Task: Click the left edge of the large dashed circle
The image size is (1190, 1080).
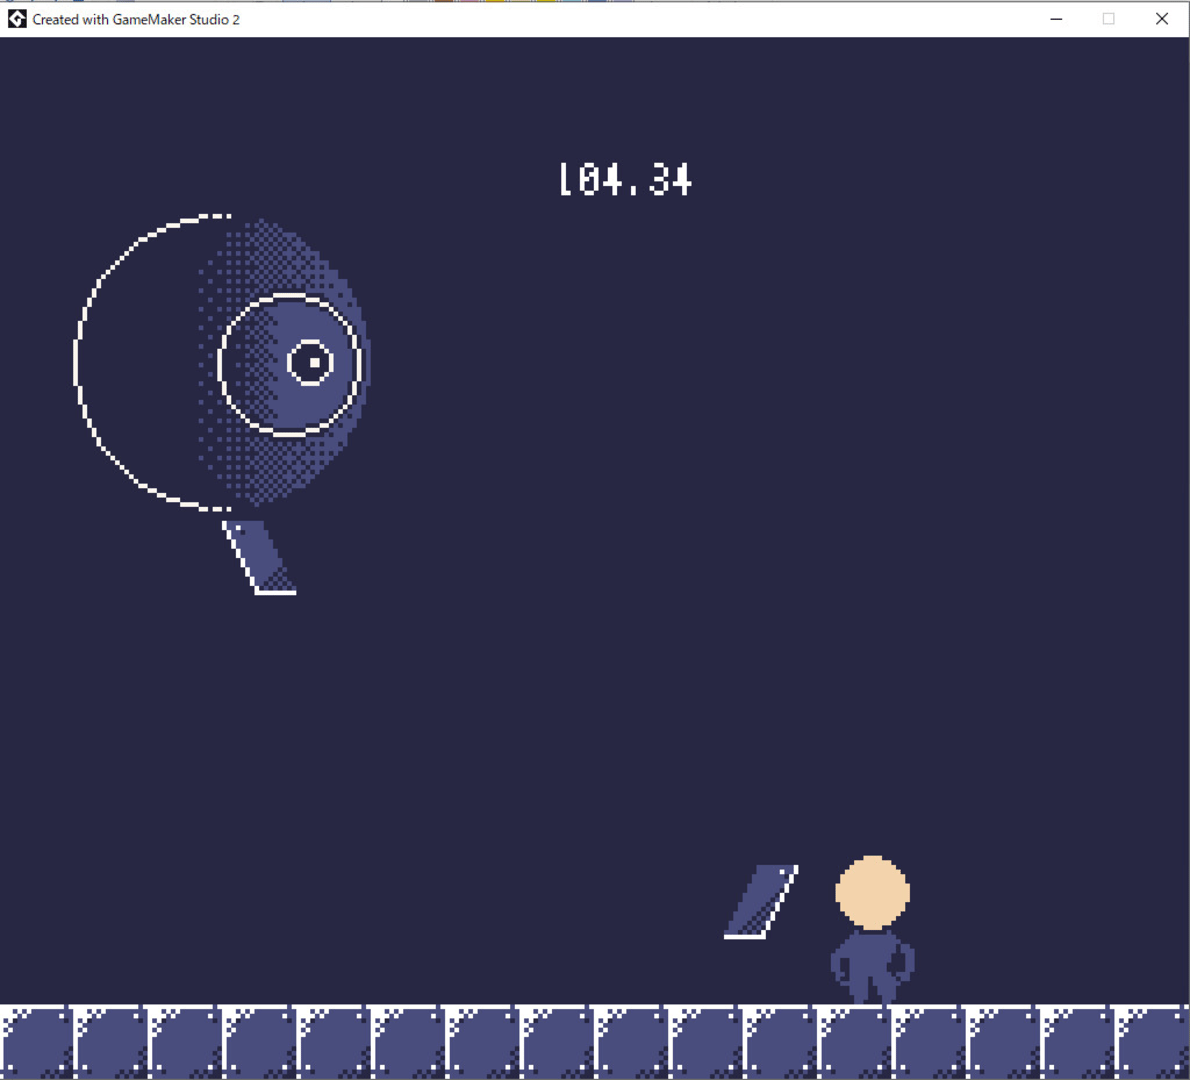Action: [x=77, y=362]
